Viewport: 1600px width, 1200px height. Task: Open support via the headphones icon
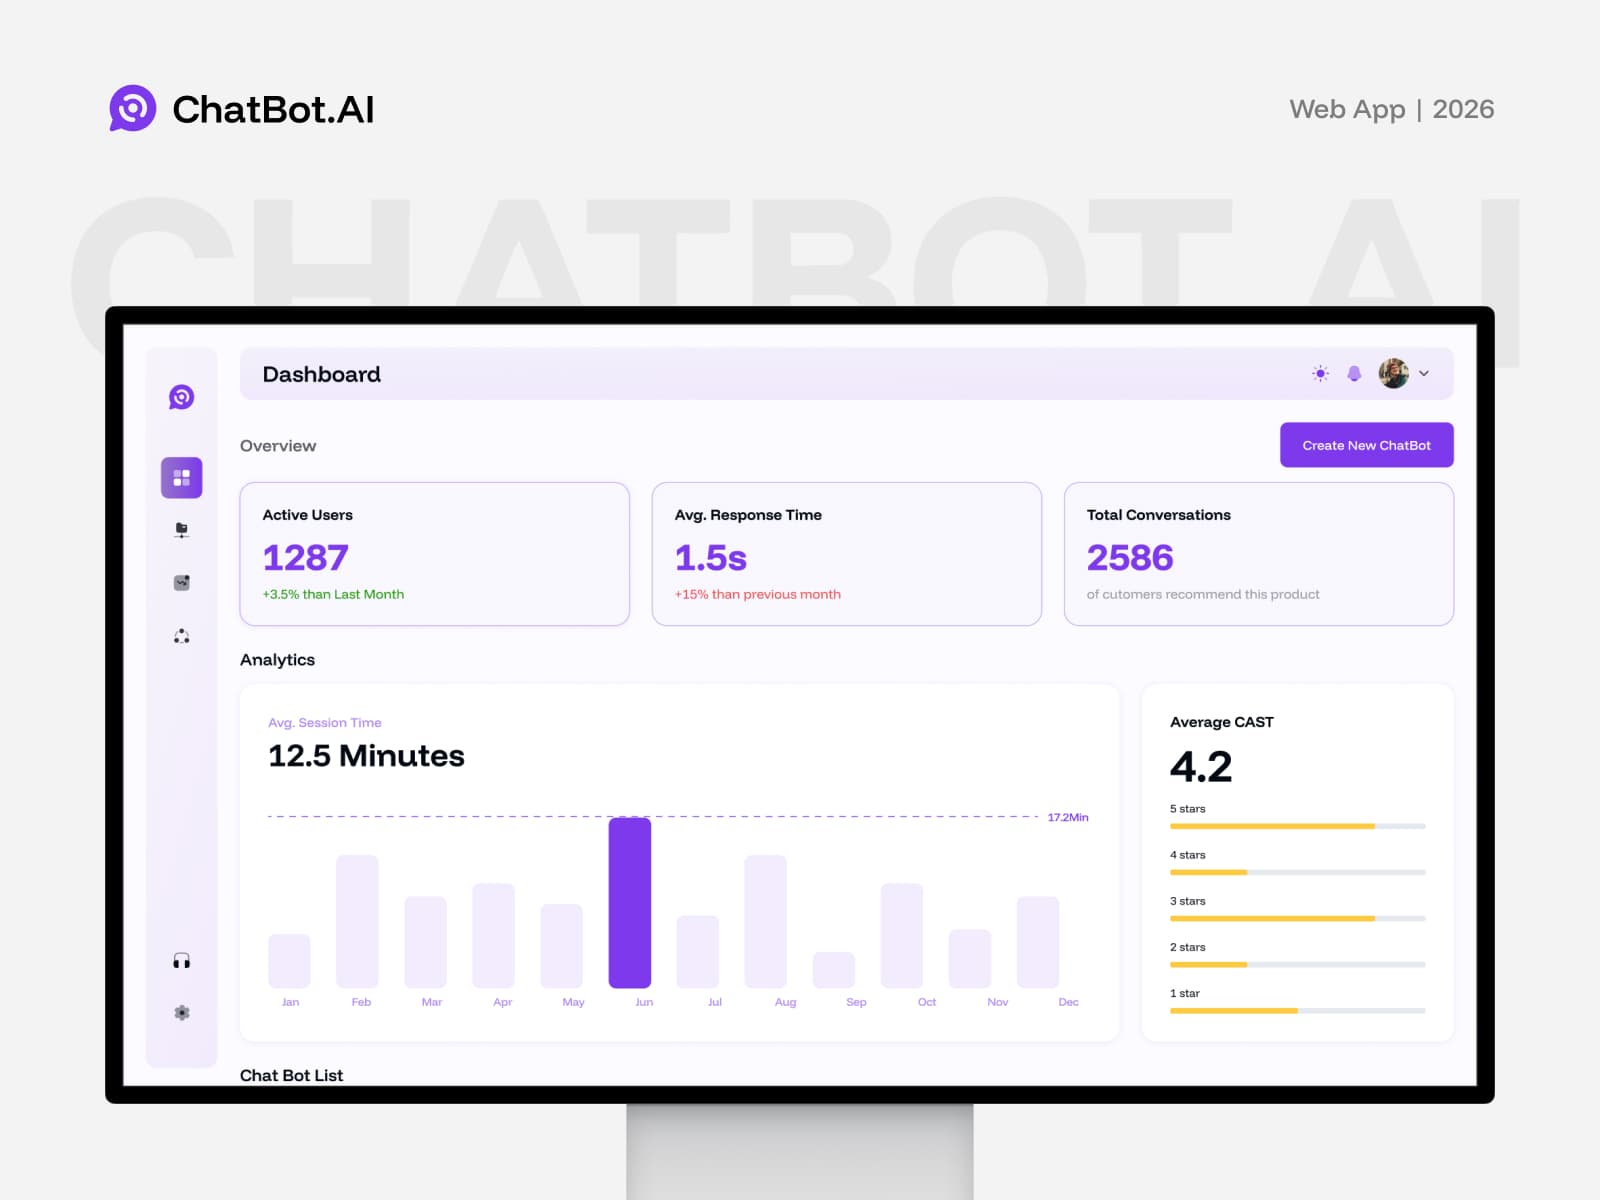(x=181, y=961)
